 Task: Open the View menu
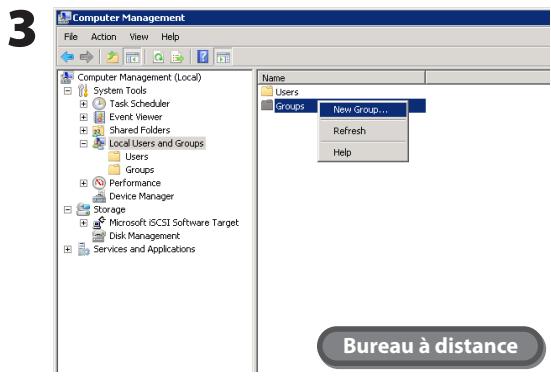[x=139, y=37]
